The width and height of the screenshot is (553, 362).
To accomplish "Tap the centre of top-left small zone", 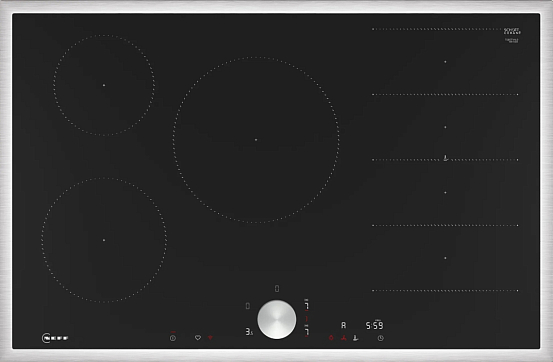I will click(104, 85).
